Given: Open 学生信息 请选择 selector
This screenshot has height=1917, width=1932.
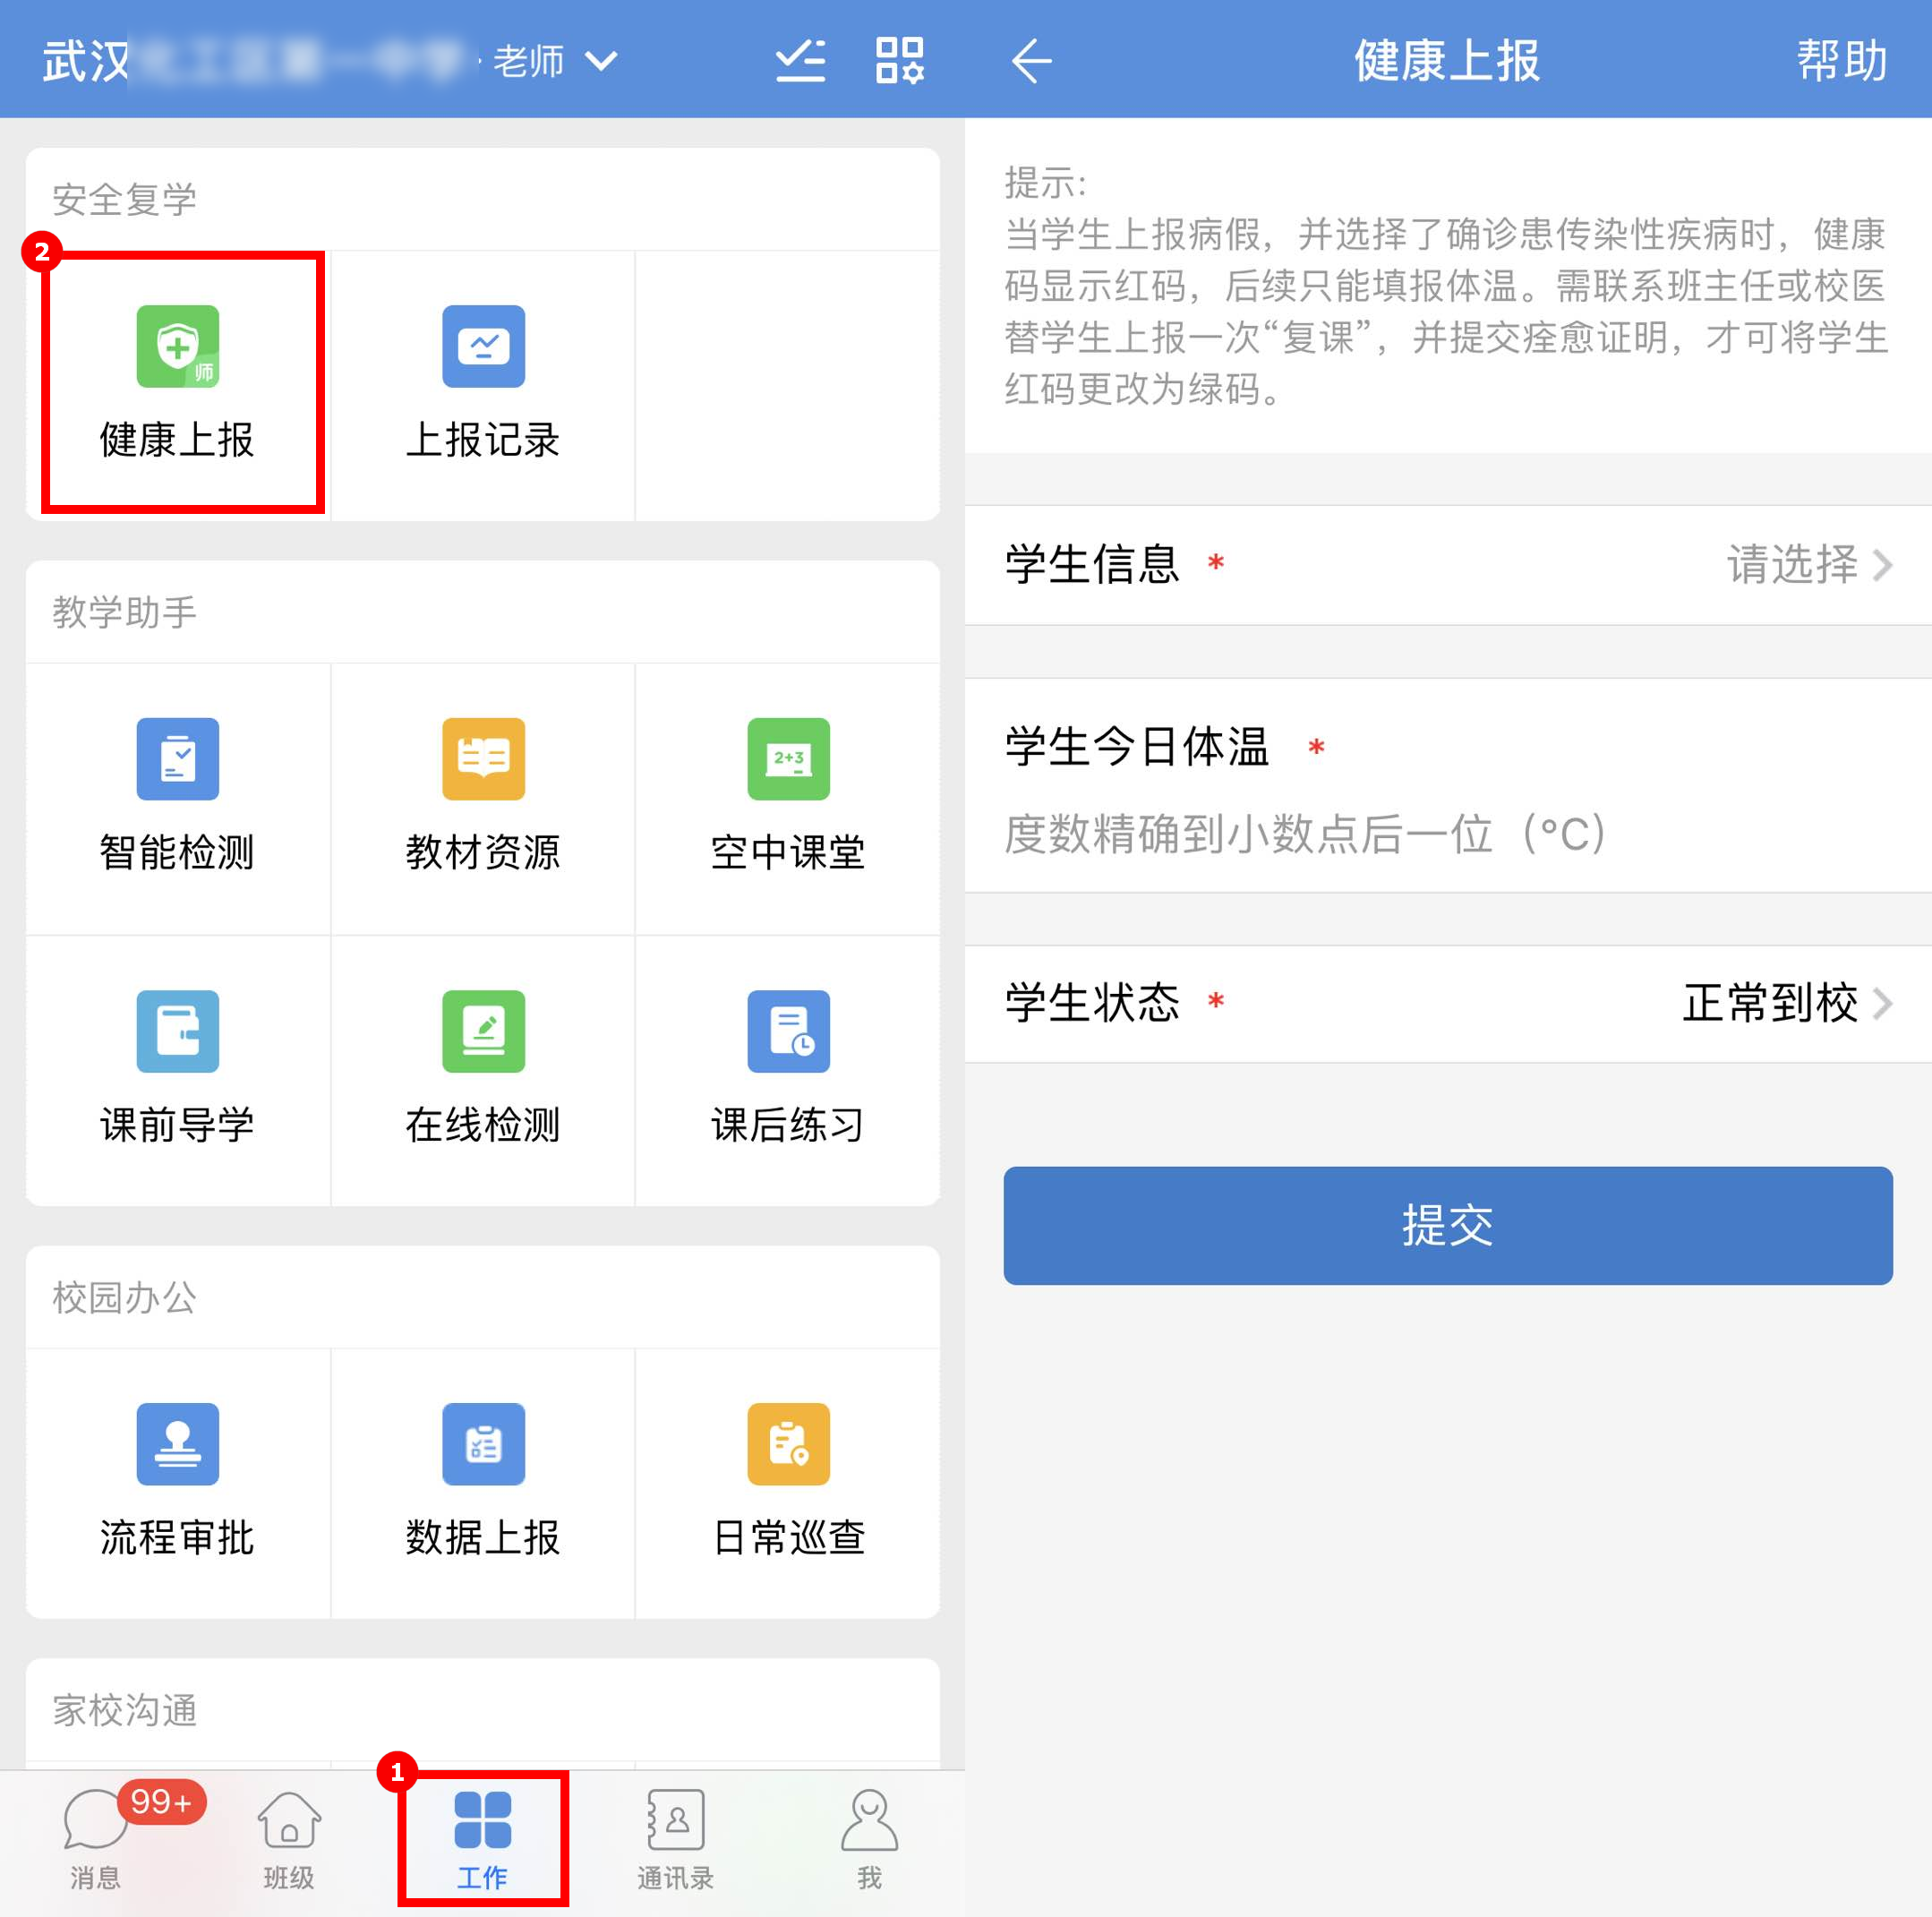Looking at the screenshot, I should (x=1806, y=565).
